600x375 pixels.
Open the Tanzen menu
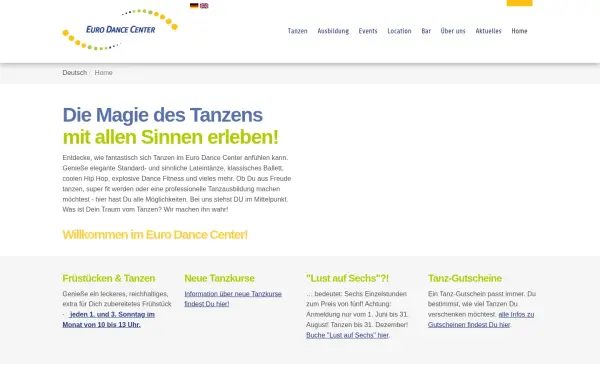pyautogui.click(x=297, y=31)
